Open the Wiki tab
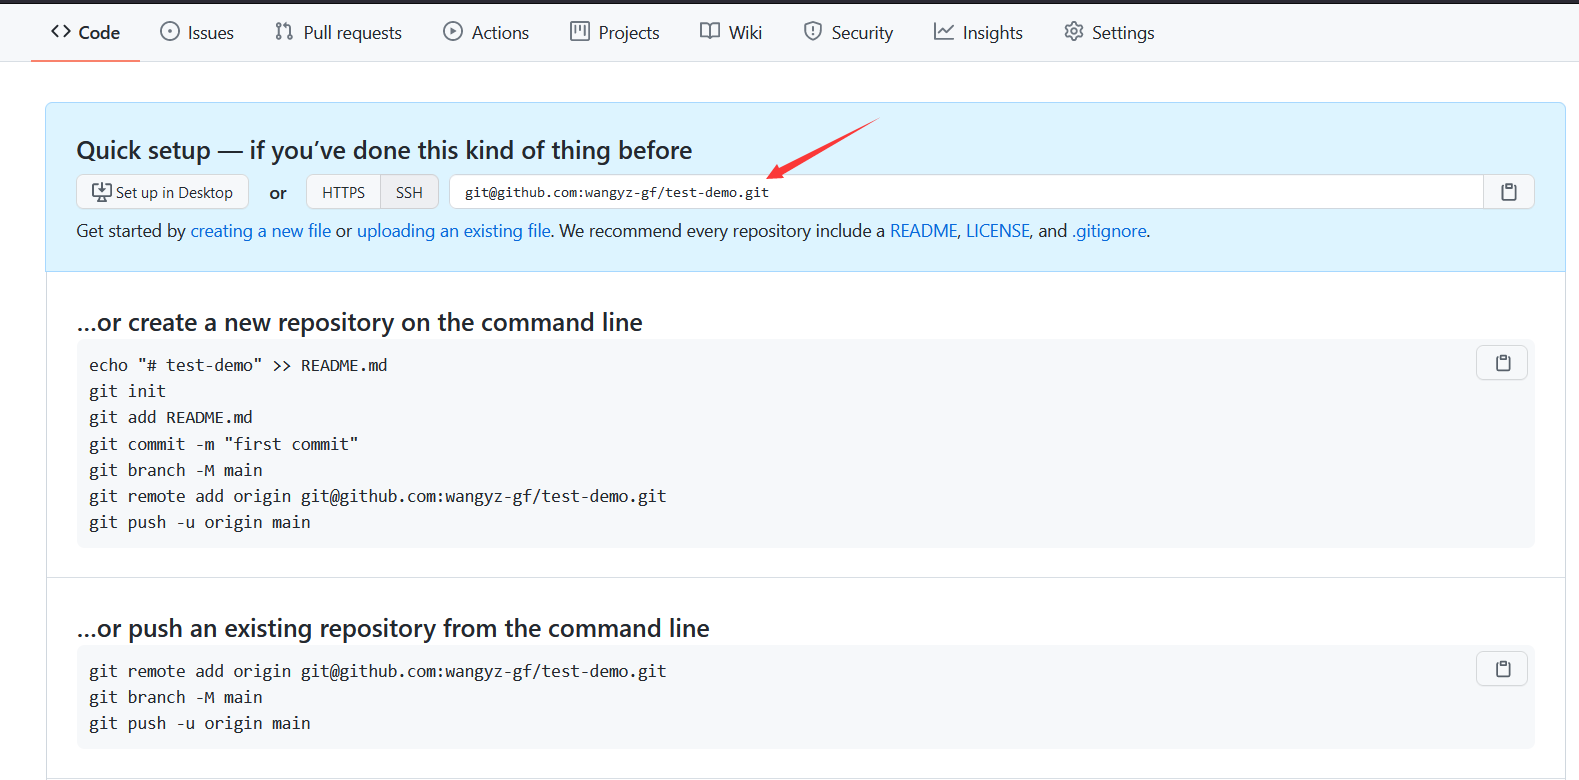 pos(731,32)
